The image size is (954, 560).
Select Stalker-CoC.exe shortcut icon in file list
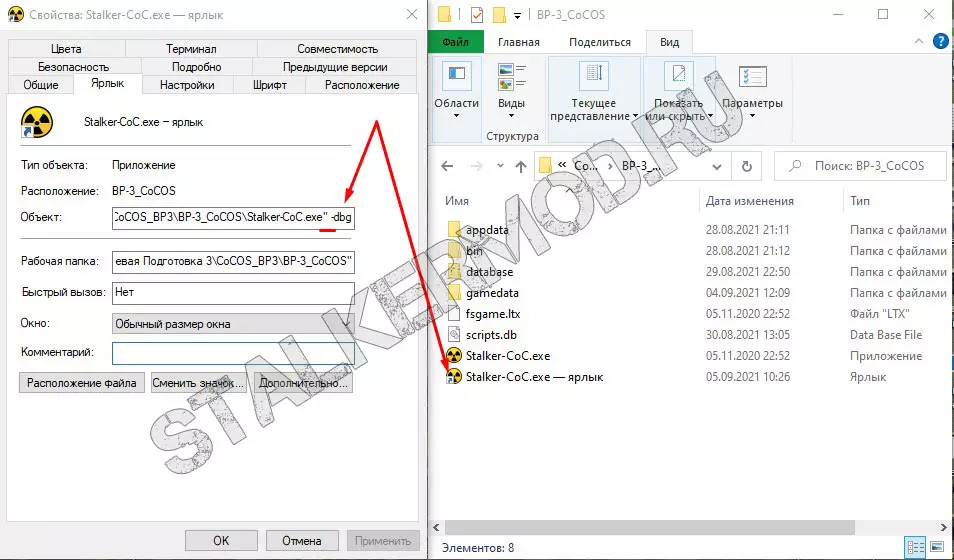pyautogui.click(x=454, y=377)
